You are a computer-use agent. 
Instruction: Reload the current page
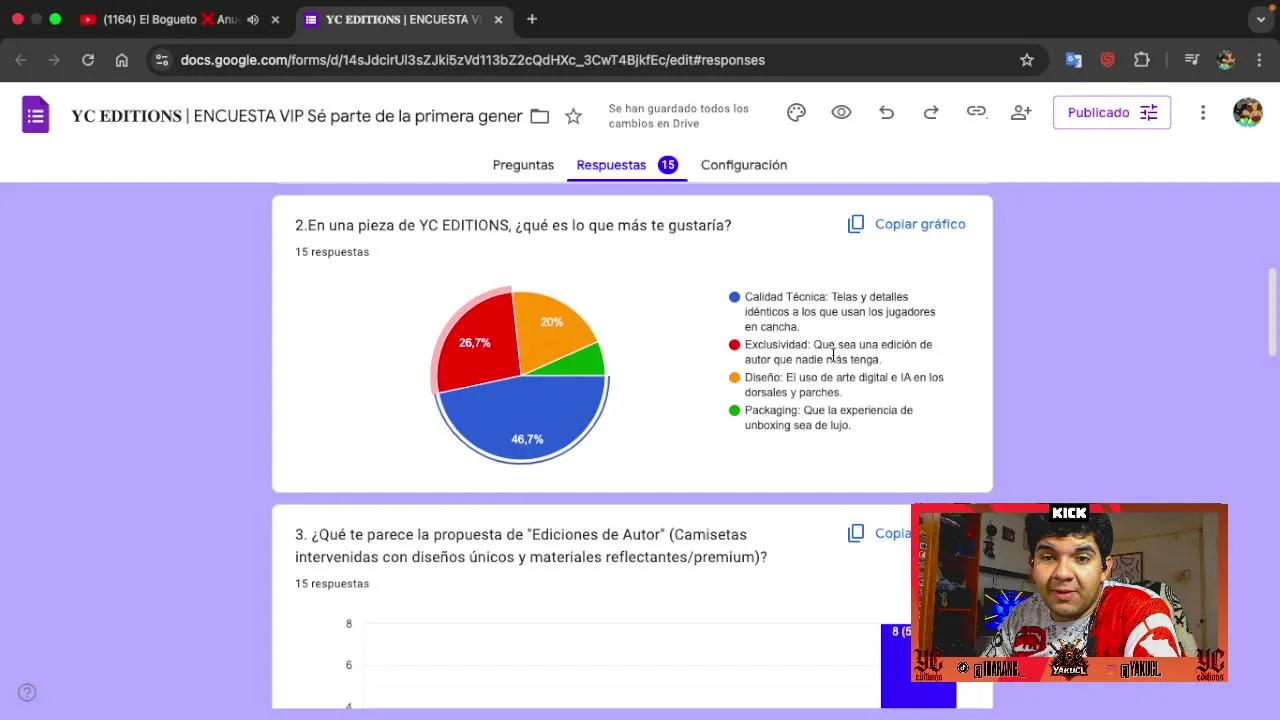pos(88,60)
